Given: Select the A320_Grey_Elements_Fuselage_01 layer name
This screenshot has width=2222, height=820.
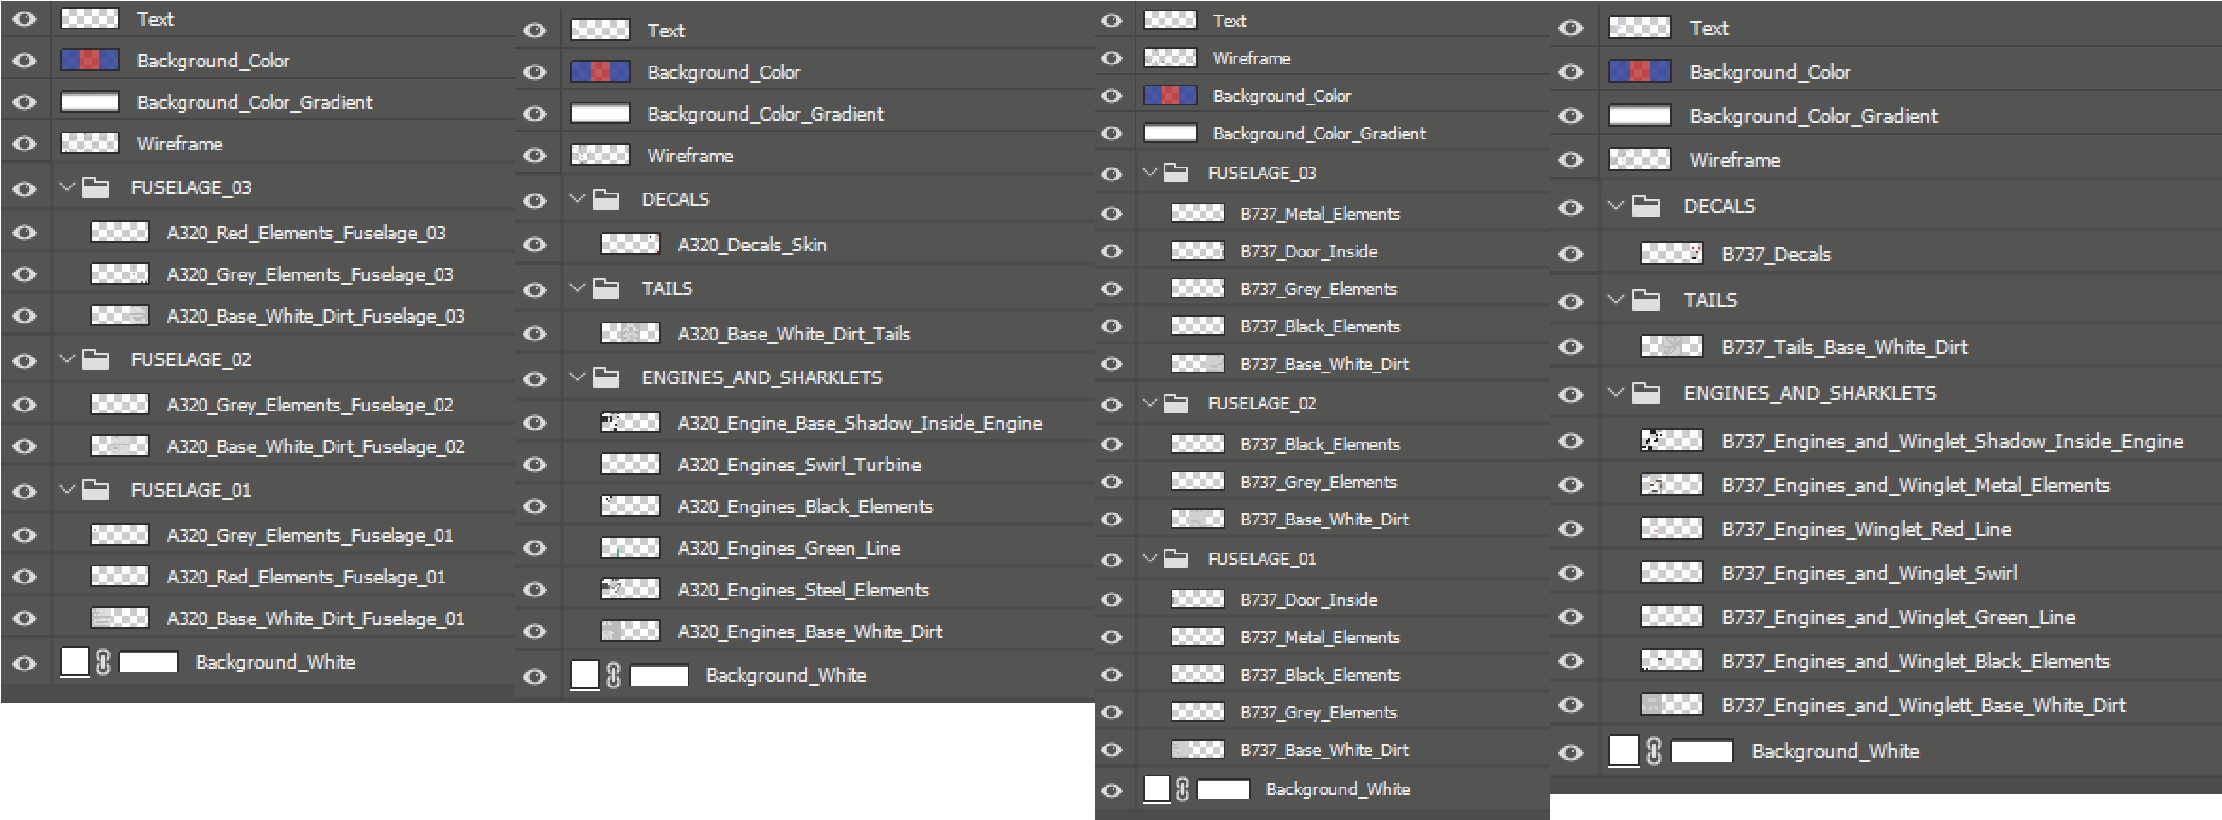Looking at the screenshot, I should point(310,536).
